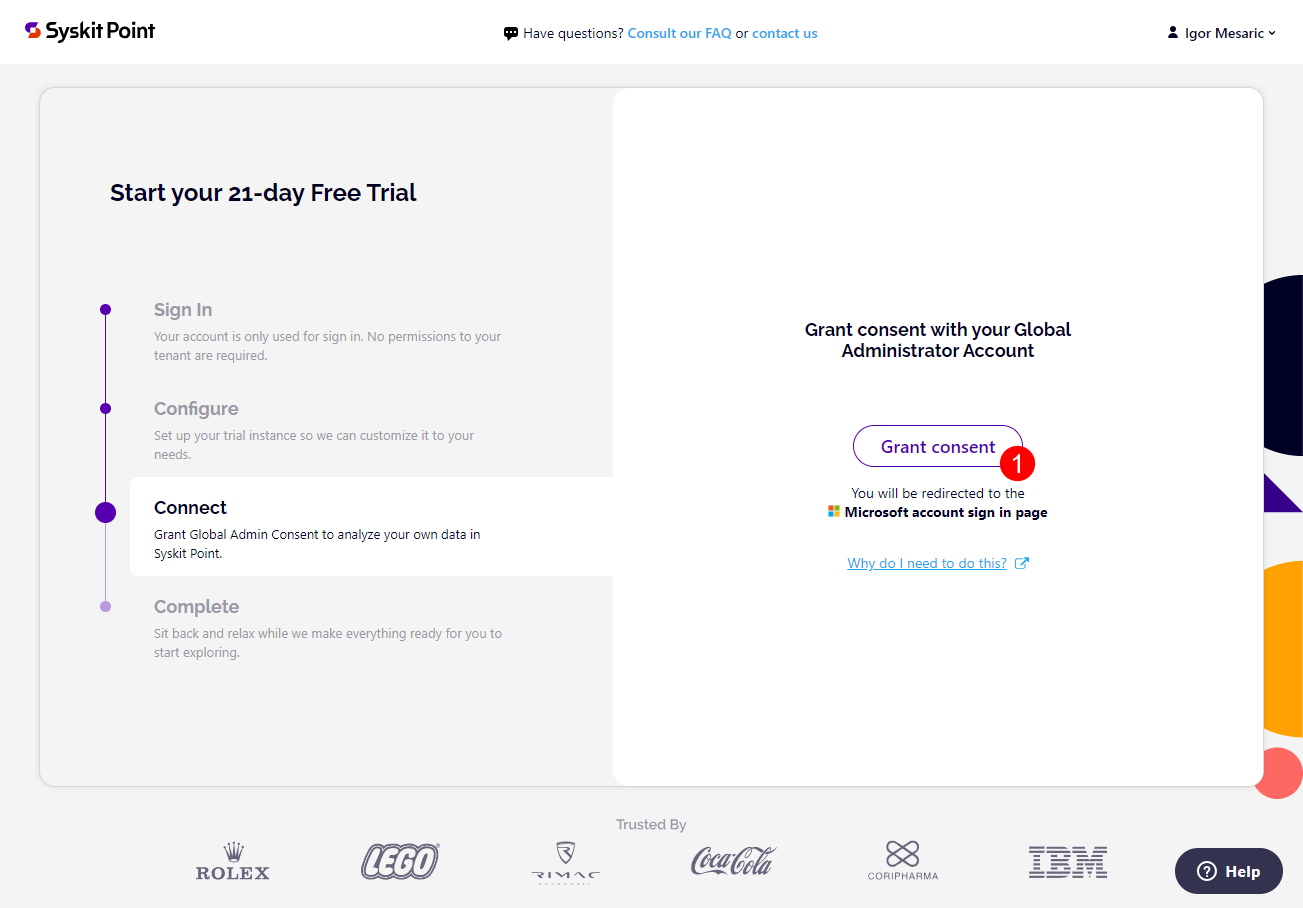Open "Why do I need to do this?" link
Screen dimensions: 1303x908
[x=927, y=563]
